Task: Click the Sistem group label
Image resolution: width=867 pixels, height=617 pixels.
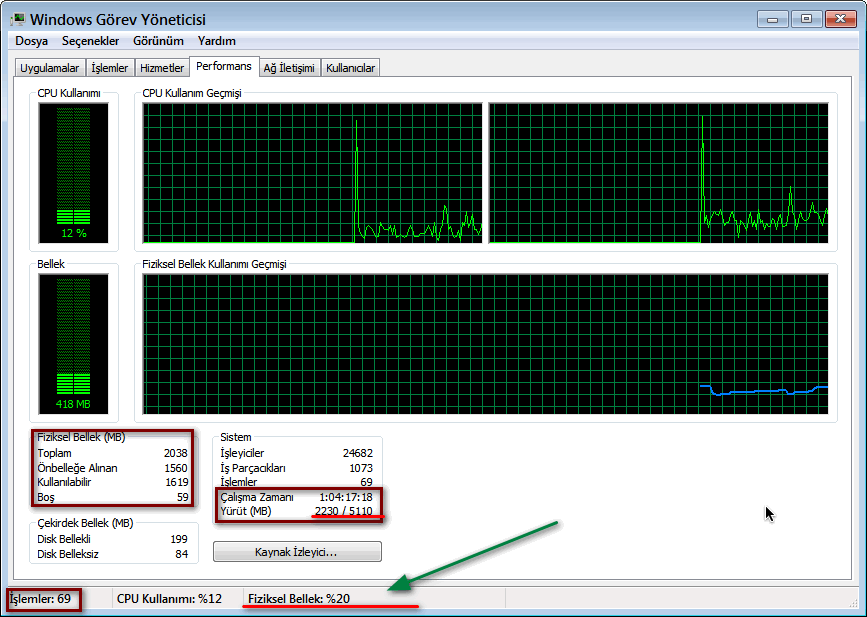Action: coord(236,437)
